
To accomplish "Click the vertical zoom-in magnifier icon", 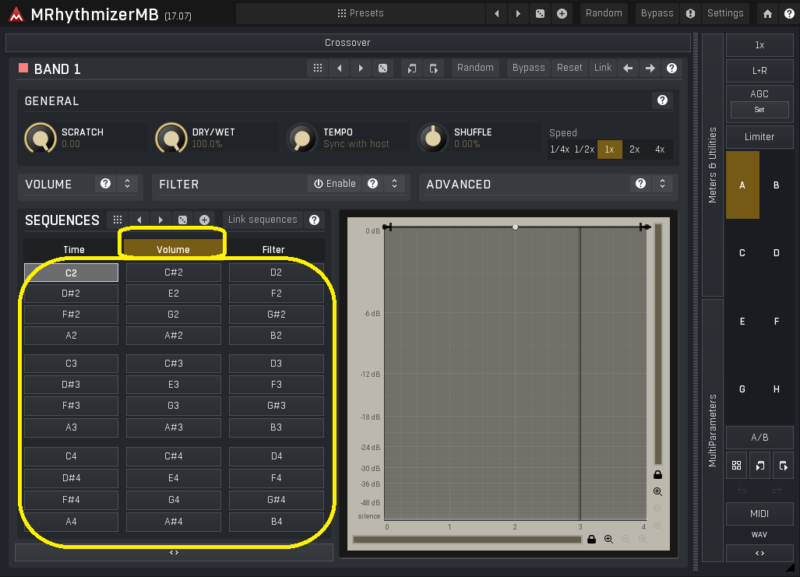I will tap(657, 492).
